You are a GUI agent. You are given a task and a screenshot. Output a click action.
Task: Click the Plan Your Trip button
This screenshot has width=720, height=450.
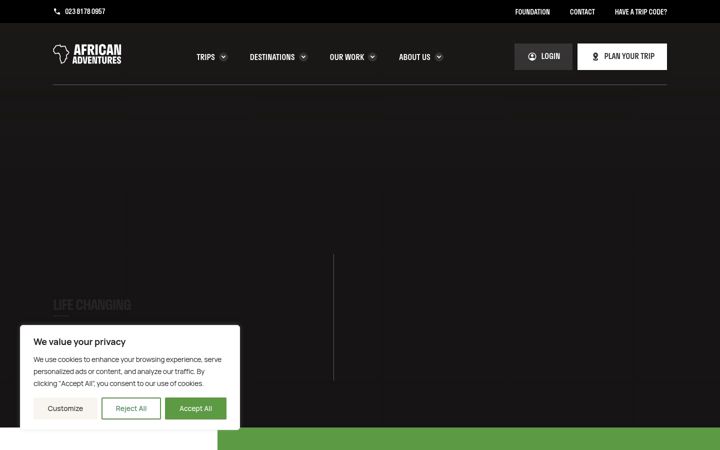click(x=622, y=56)
